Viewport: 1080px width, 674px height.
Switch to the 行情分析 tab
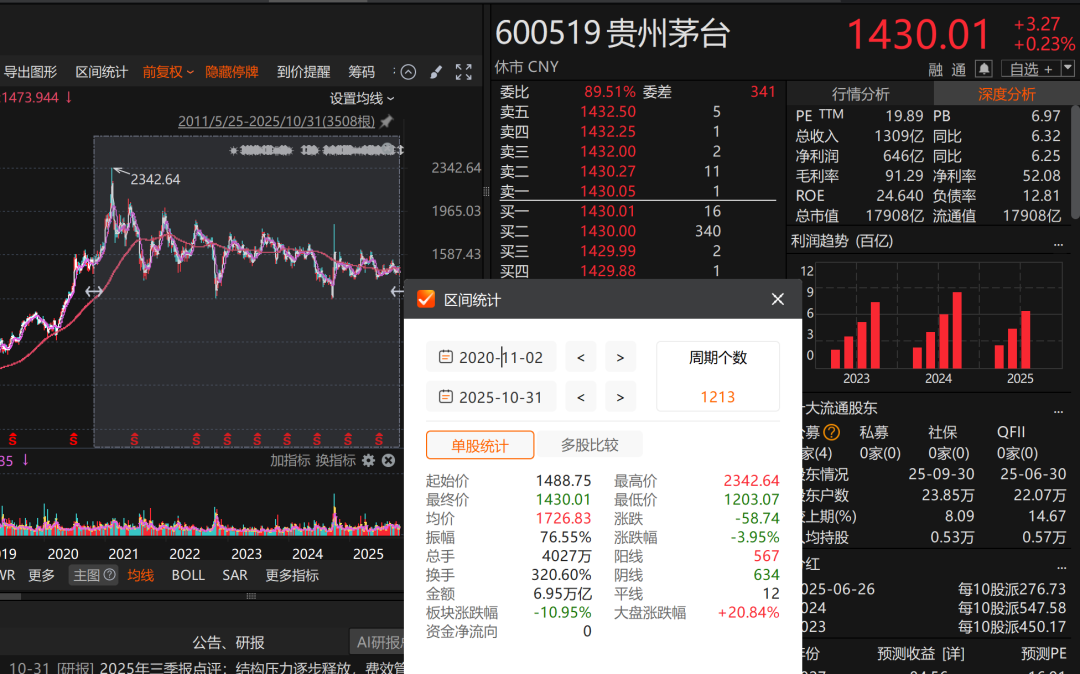860,94
